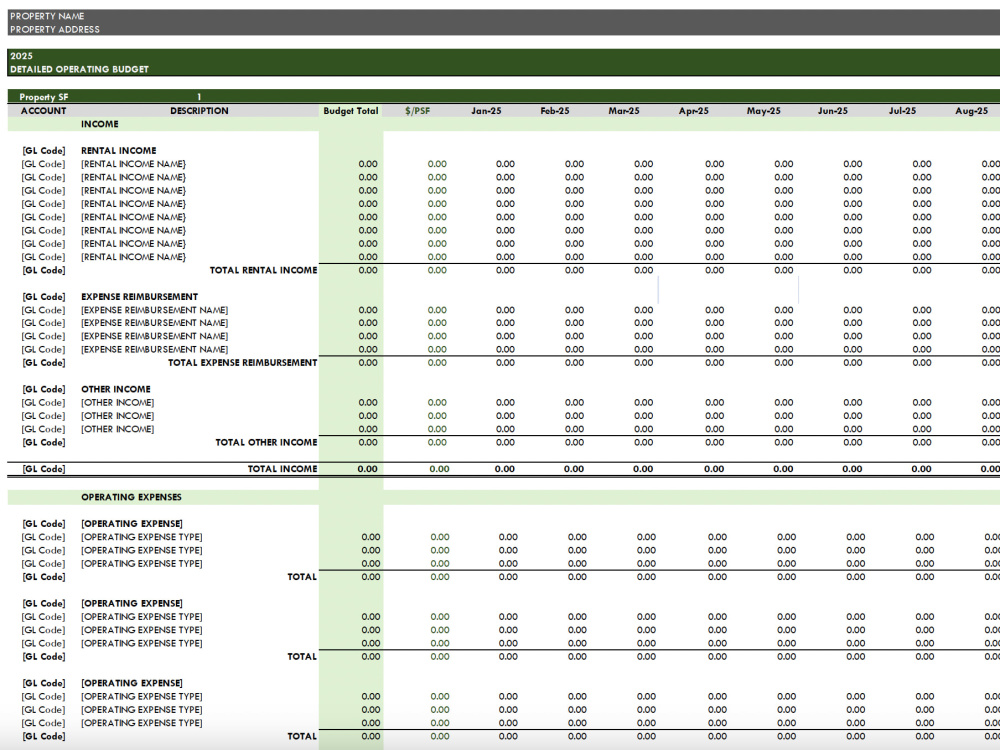Click GL Code beside RENTAL INCOME heading
The height and width of the screenshot is (750, 1000).
(43, 151)
